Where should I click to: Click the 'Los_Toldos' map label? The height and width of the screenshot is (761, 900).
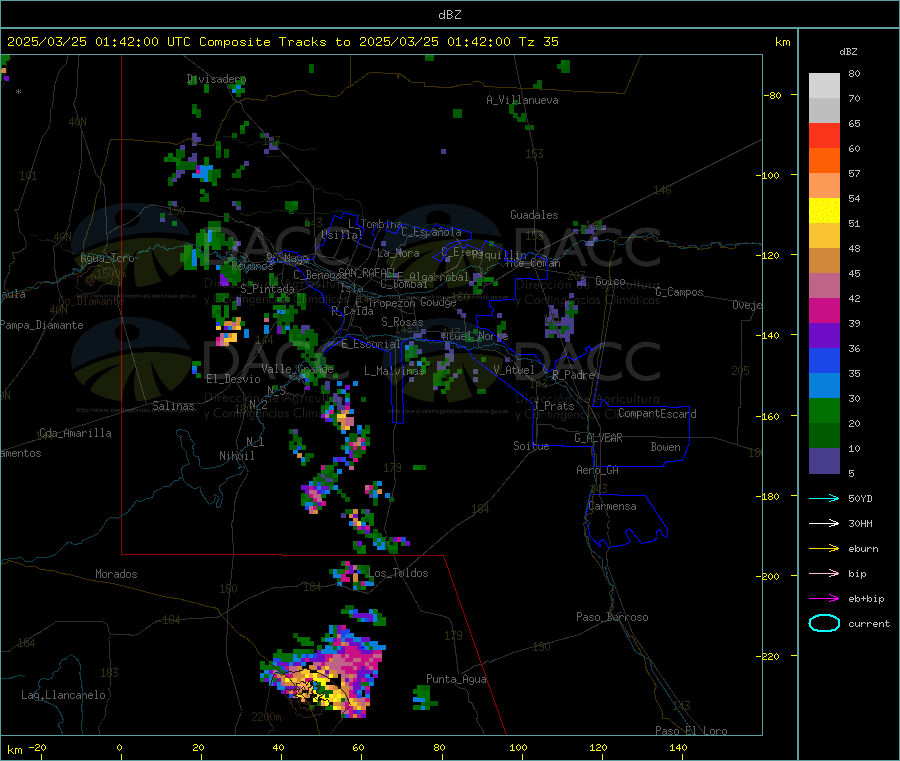tap(398, 573)
